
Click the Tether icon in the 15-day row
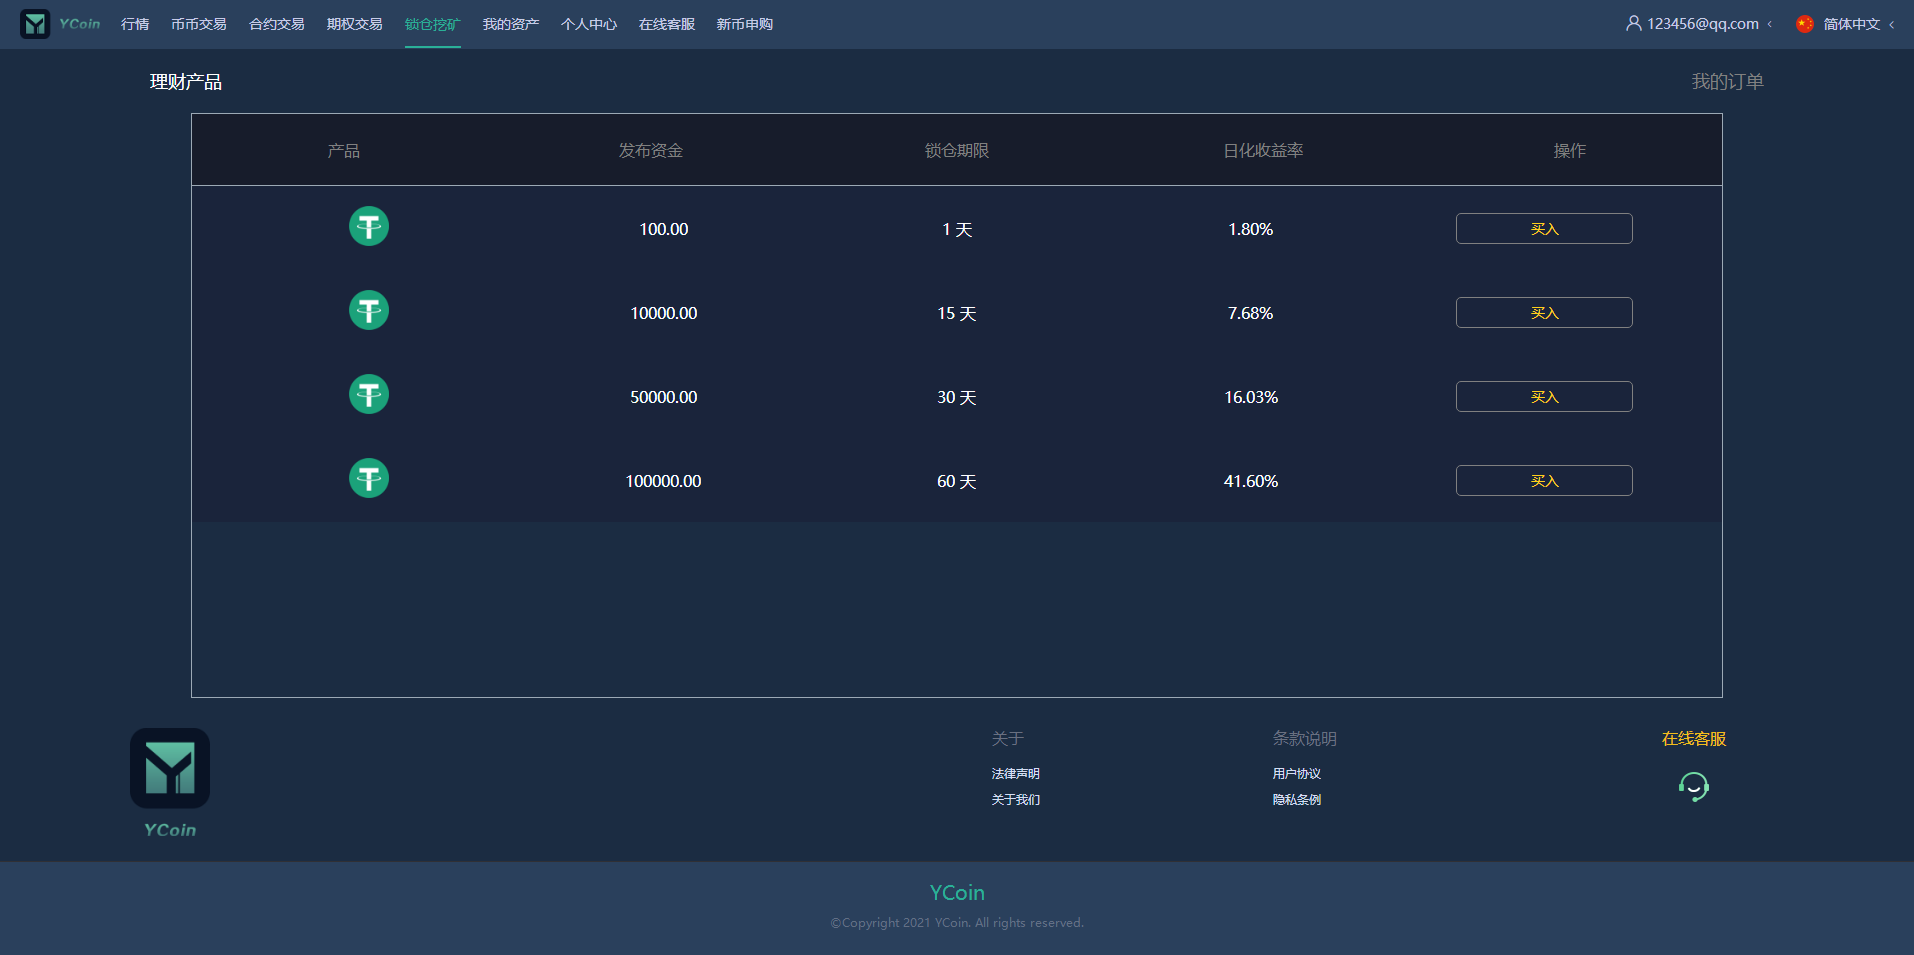(369, 311)
